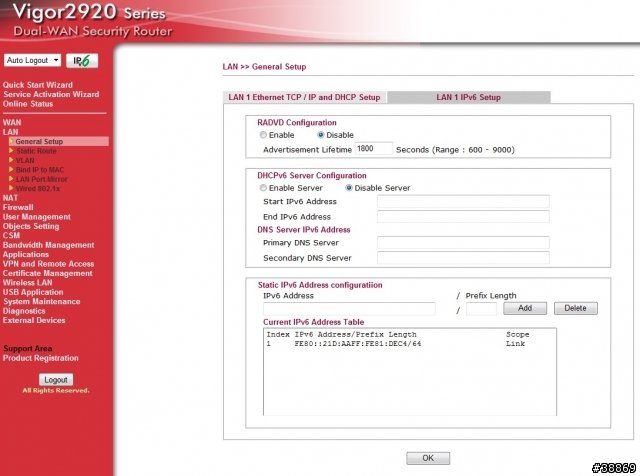
Task: Expand the CSM menu
Action: pyautogui.click(x=11, y=236)
